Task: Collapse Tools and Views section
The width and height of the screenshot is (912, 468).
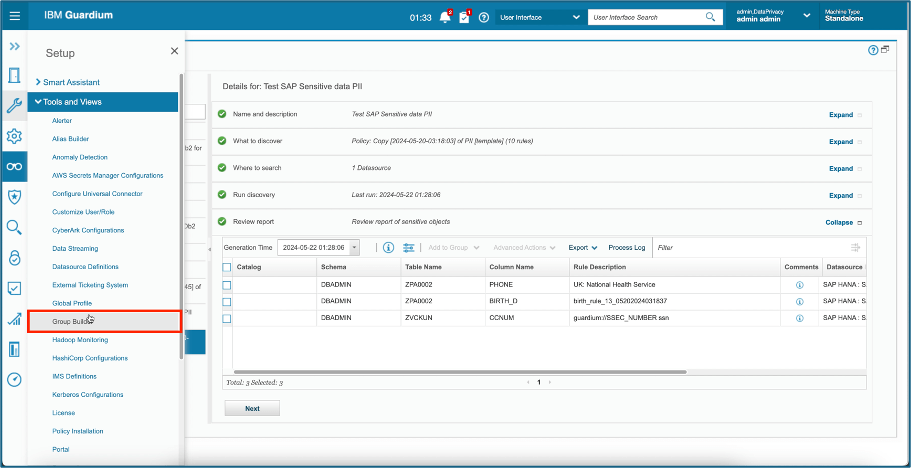Action: (x=102, y=102)
